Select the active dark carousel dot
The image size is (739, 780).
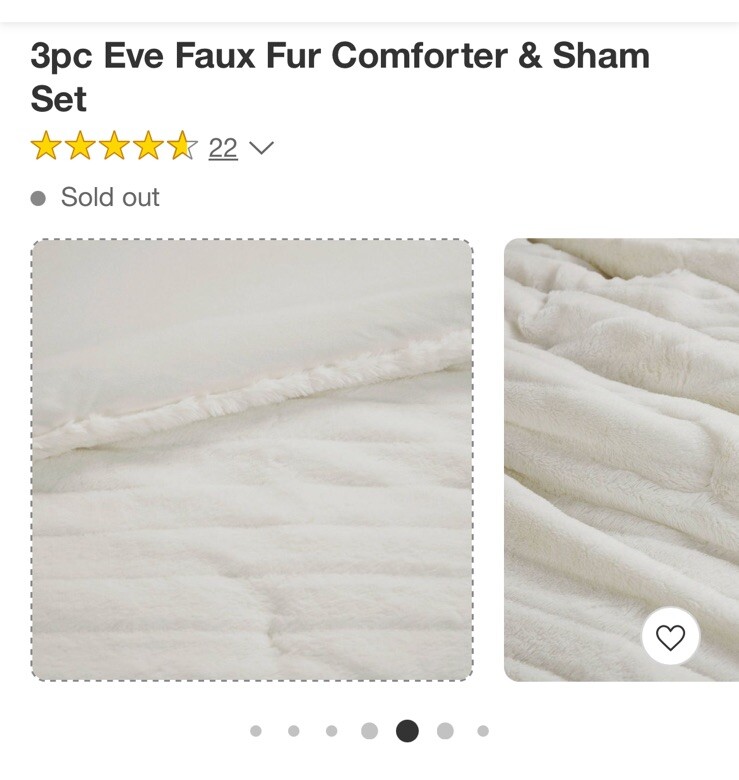[x=407, y=731]
